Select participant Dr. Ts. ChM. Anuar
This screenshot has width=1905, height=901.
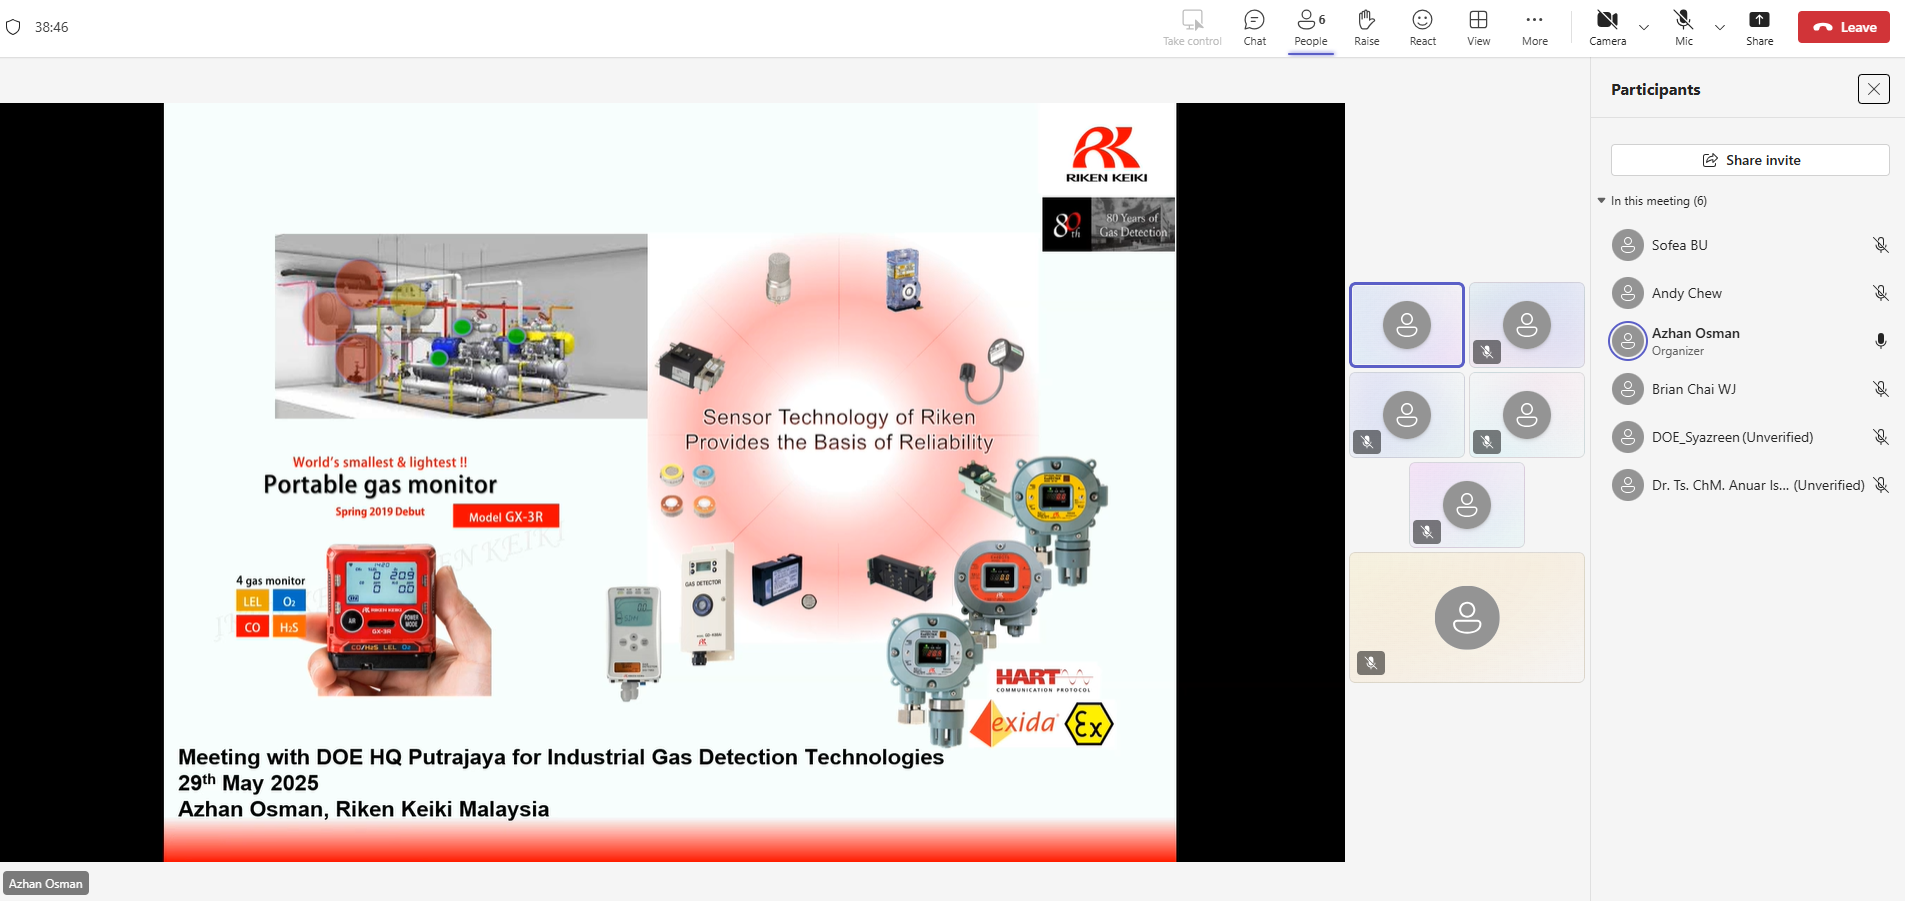(1758, 485)
